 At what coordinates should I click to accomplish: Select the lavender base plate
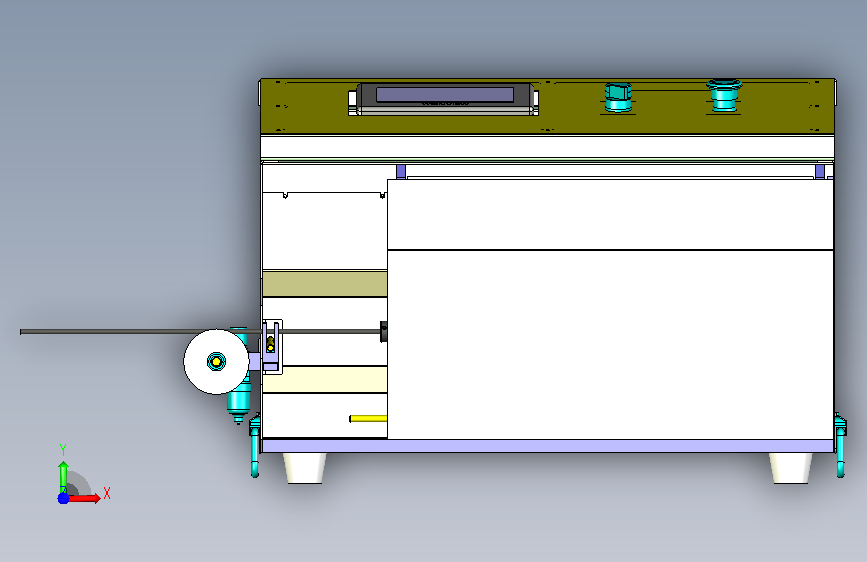click(x=547, y=446)
